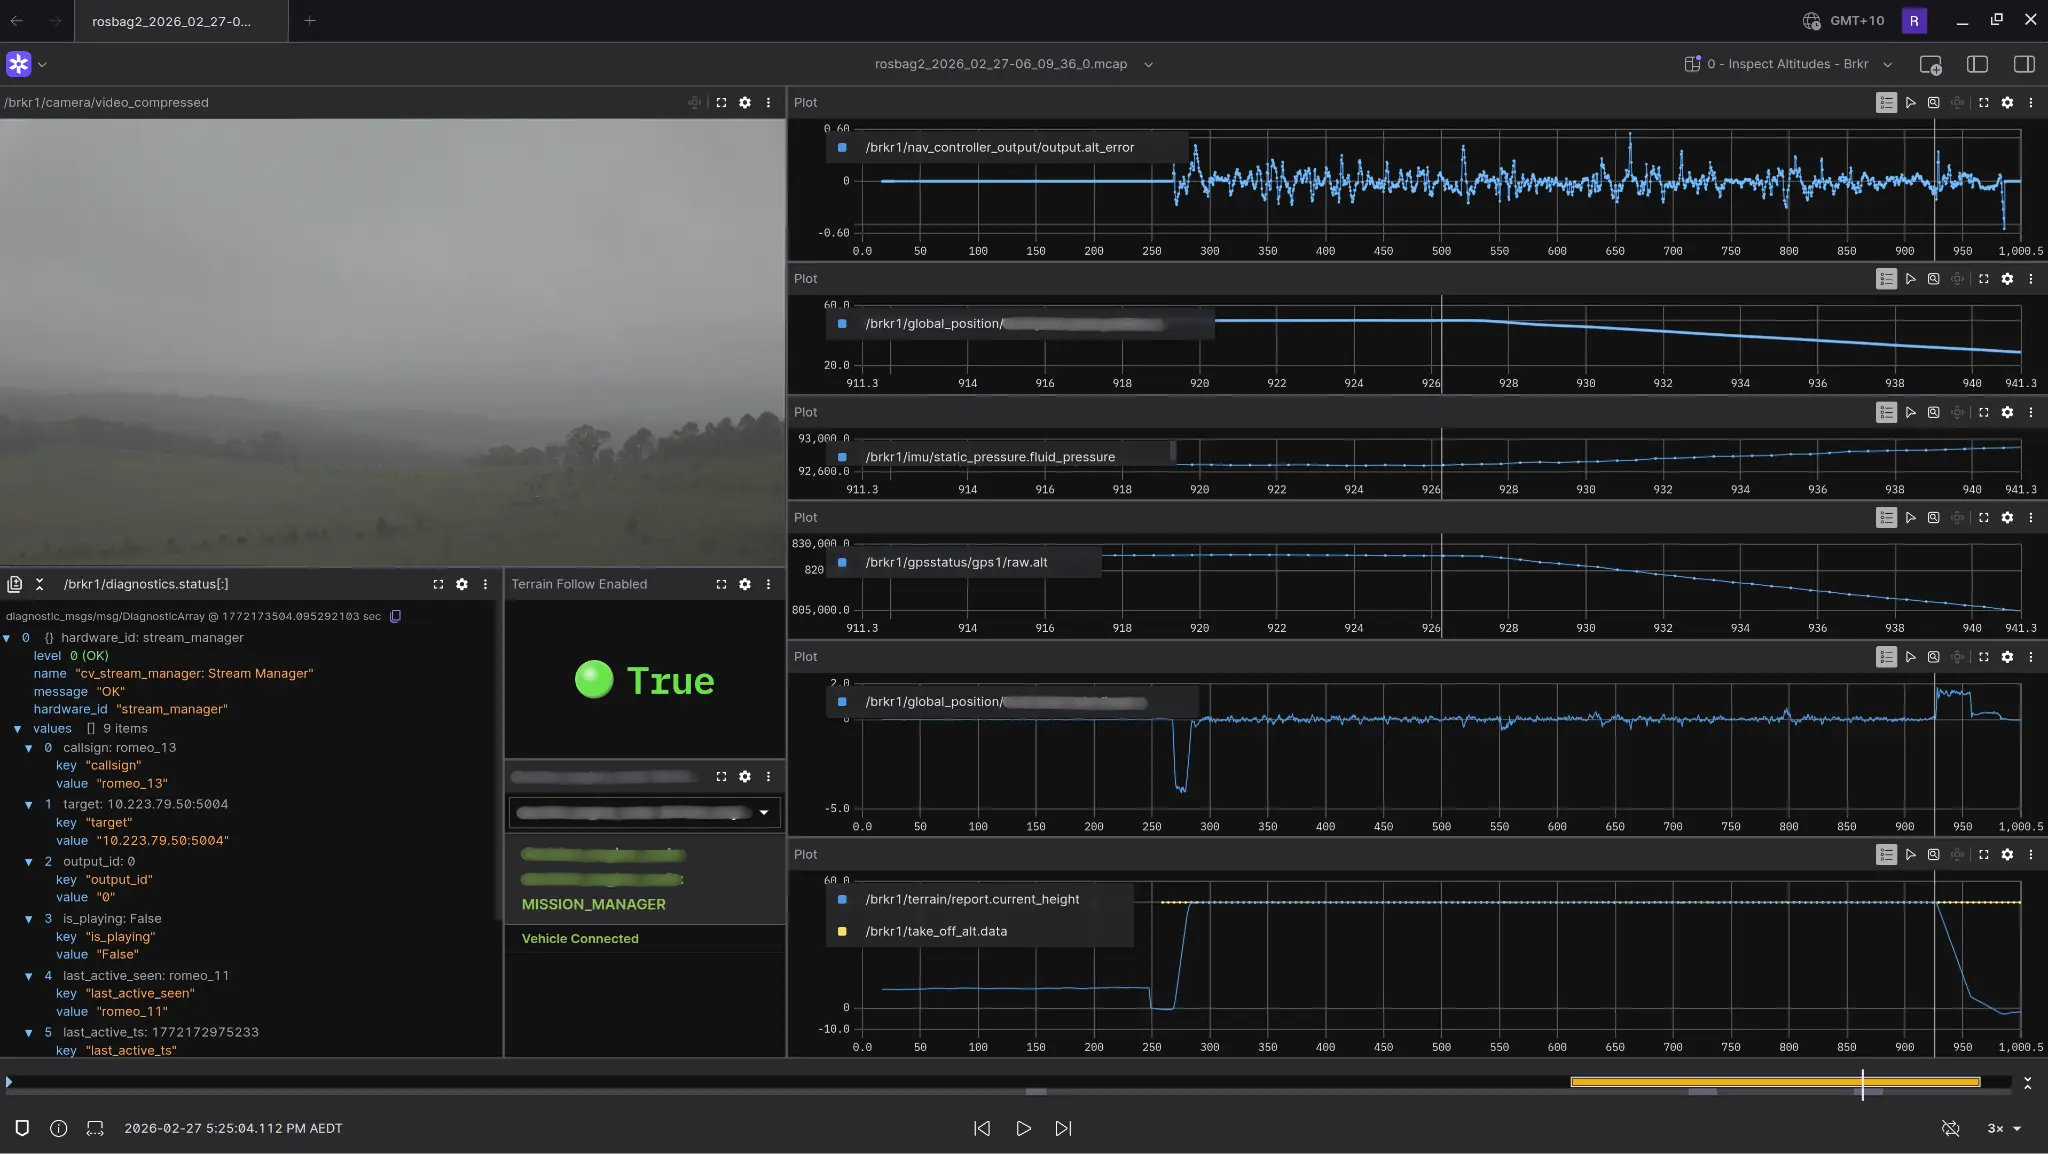Open more menu on alt_error plot

pos(2030,103)
